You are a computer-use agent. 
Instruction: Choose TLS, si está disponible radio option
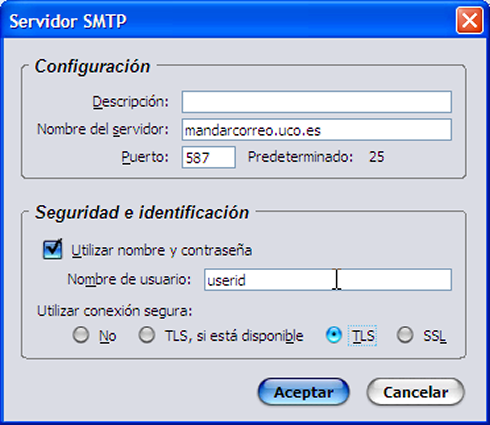point(147,335)
